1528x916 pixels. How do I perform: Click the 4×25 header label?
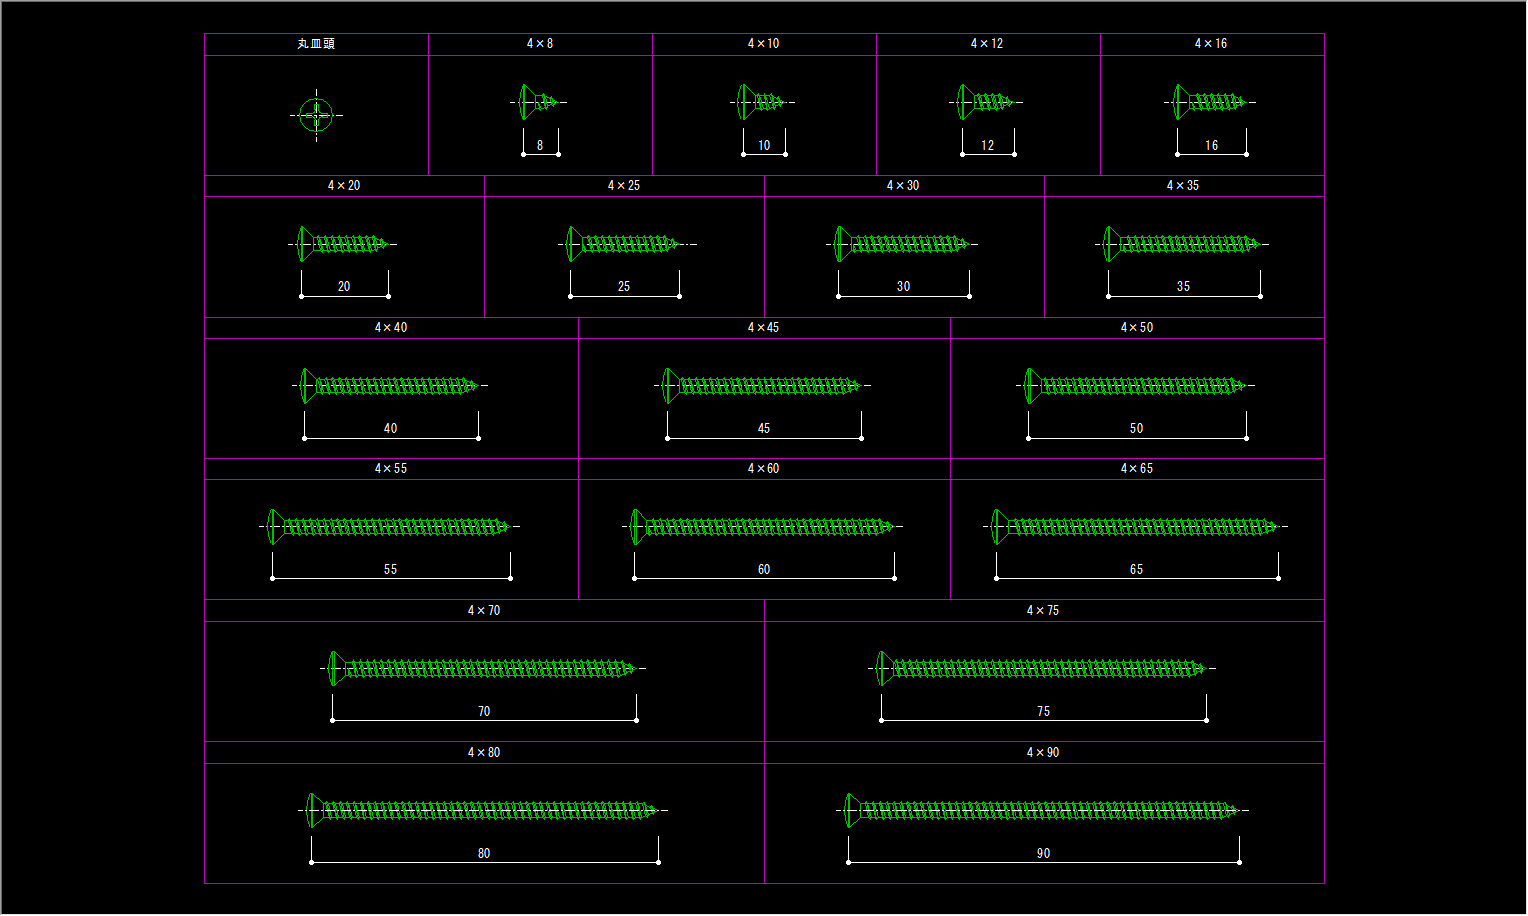[x=624, y=186]
